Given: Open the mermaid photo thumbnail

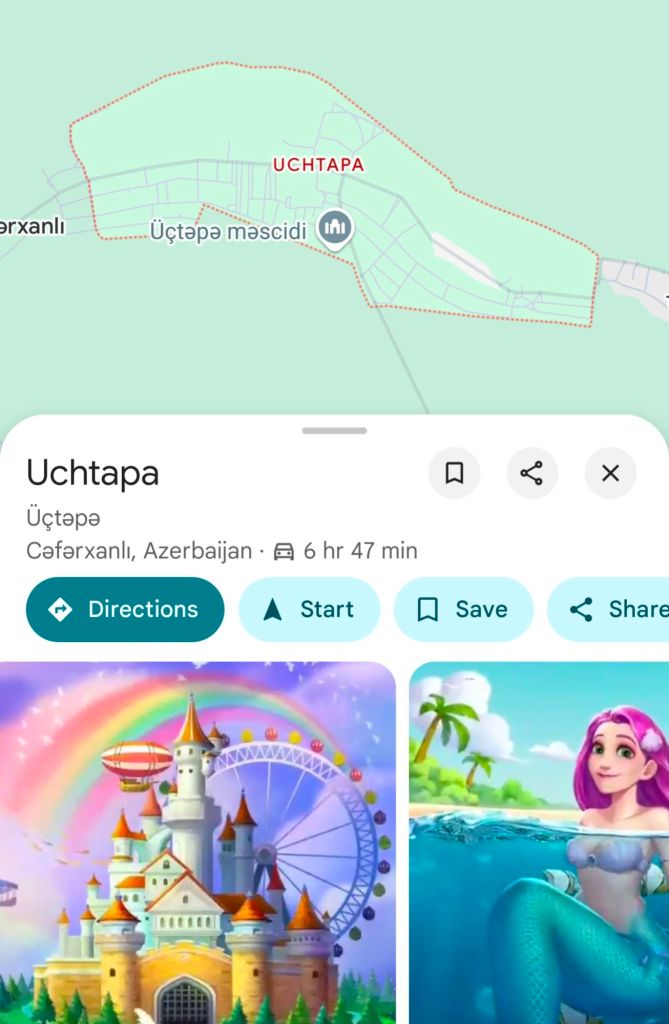Looking at the screenshot, I should pos(539,842).
